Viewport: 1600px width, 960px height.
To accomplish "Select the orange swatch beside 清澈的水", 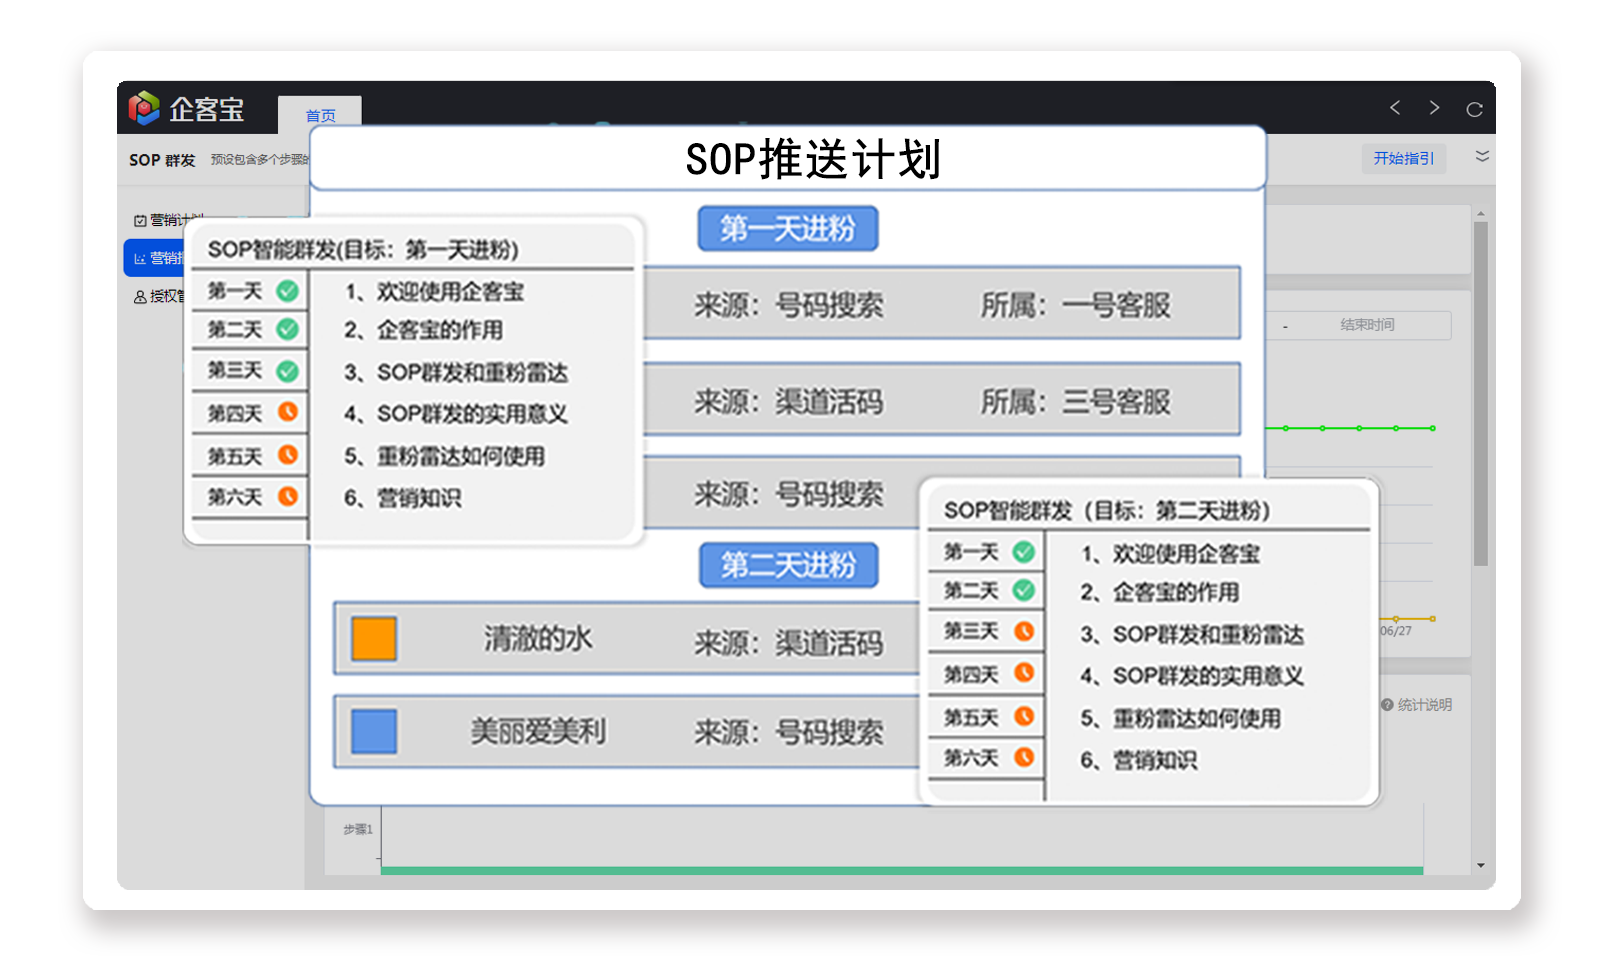I will coord(374,639).
